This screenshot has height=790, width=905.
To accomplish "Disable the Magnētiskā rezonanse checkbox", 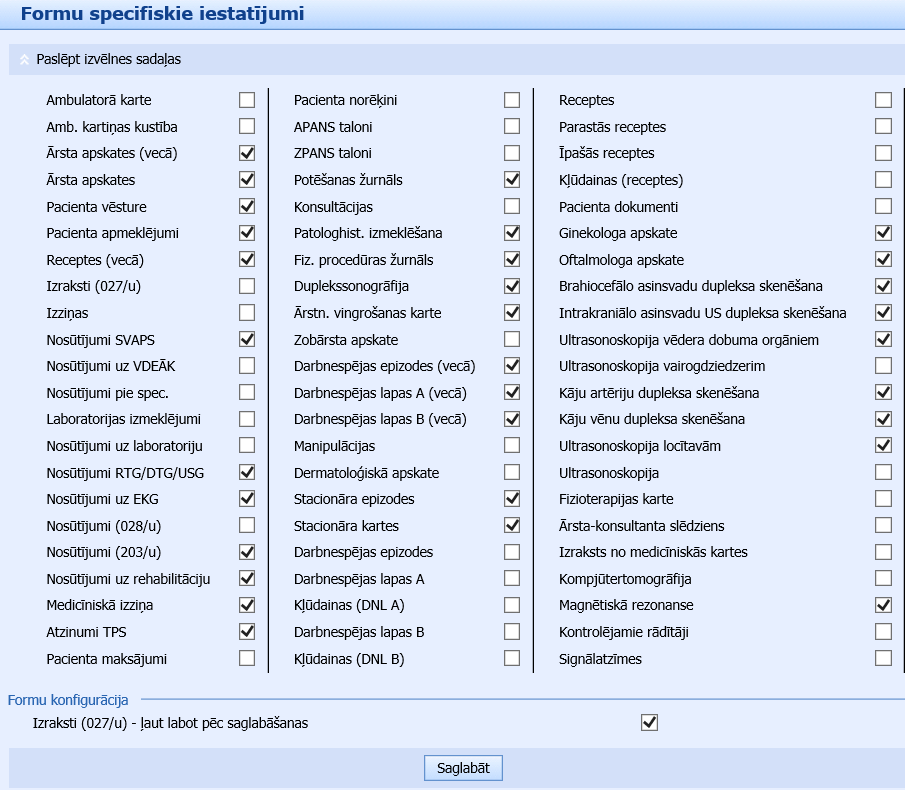I will point(883,605).
